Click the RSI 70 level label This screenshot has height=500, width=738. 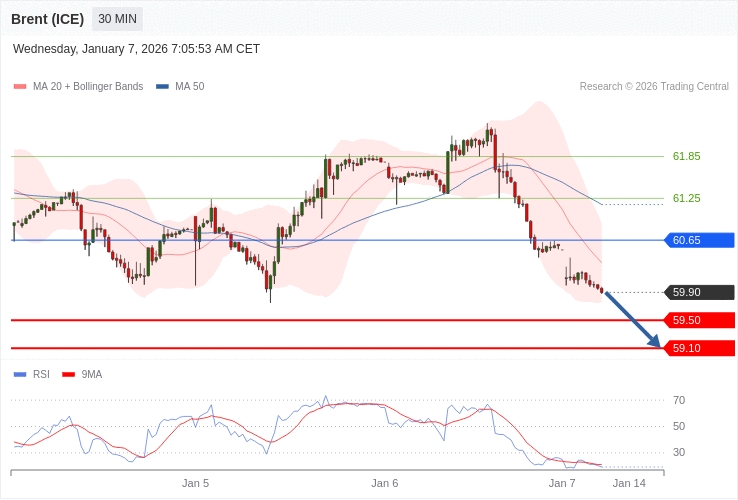coord(679,400)
